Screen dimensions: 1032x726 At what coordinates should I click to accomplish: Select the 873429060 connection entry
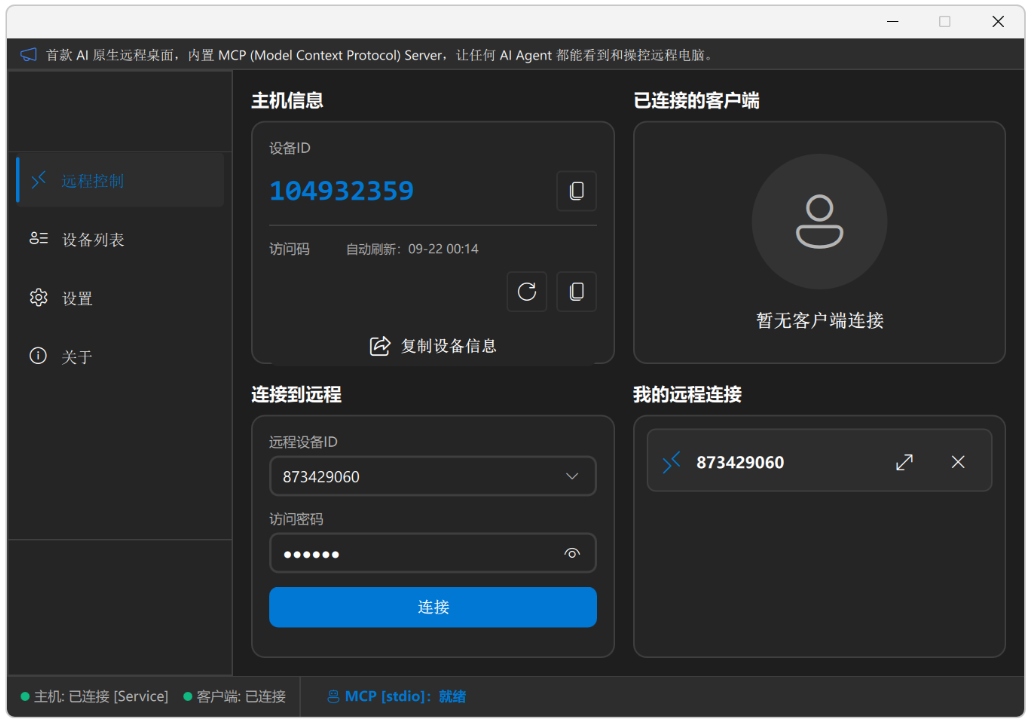tap(819, 460)
